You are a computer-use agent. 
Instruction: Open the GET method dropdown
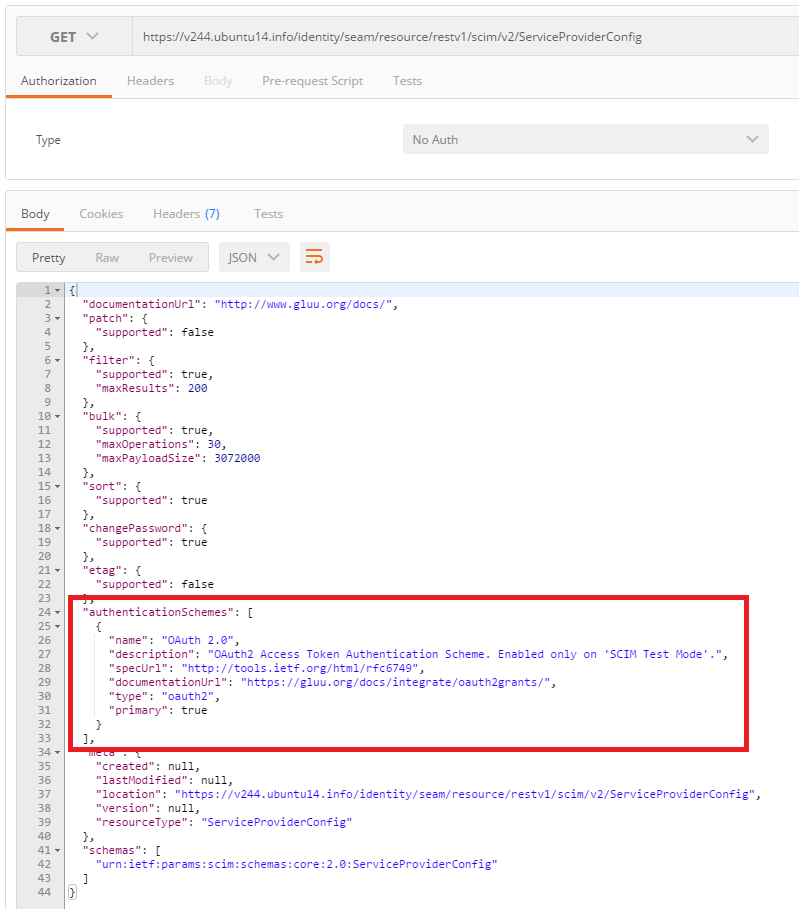pyautogui.click(x=74, y=37)
